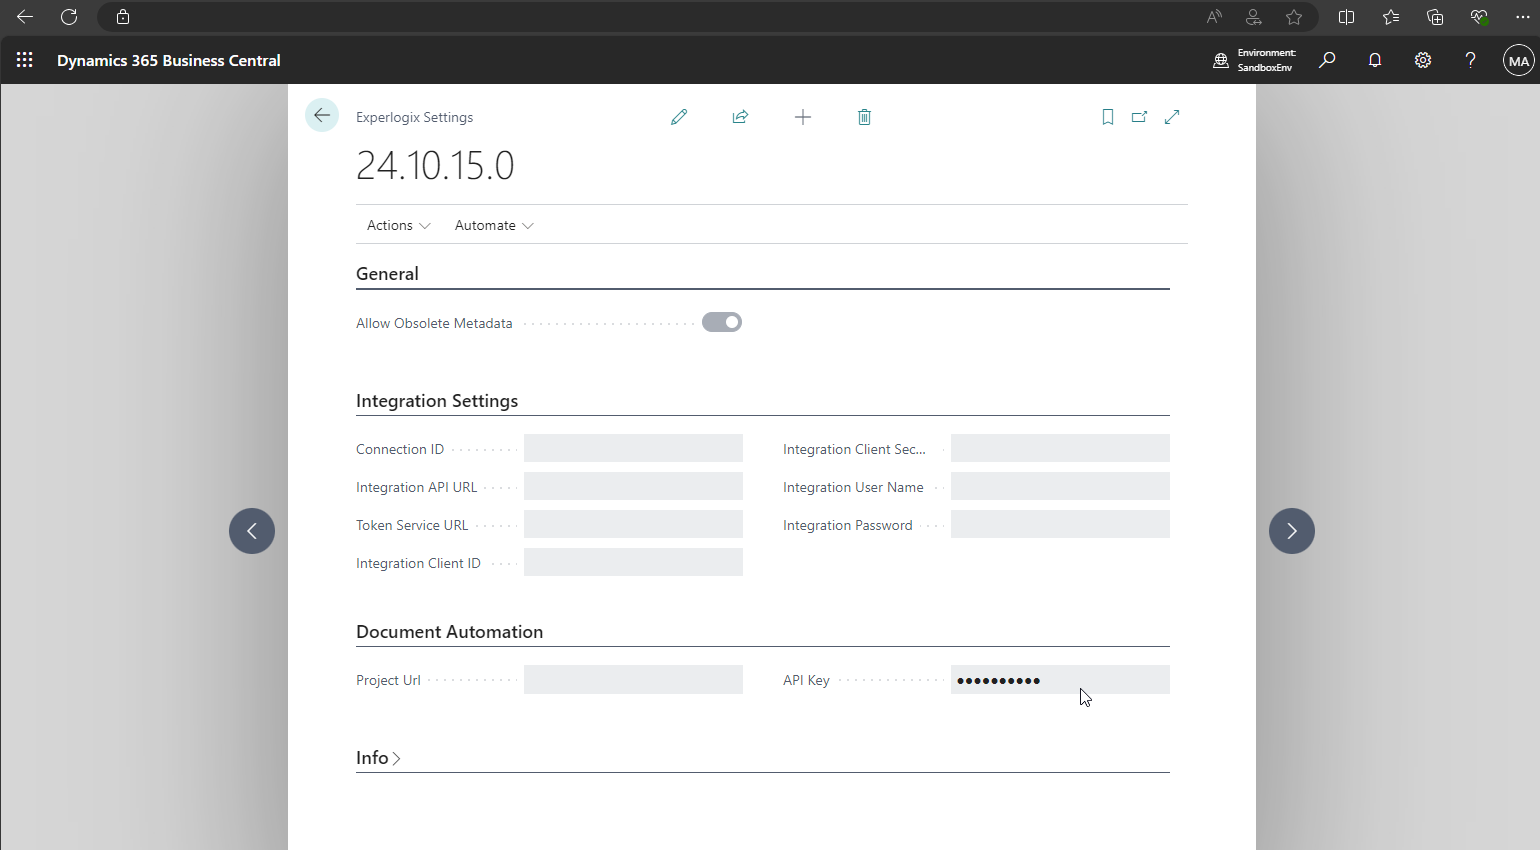
Task: Click the Integration Client Secret field
Action: pos(1060,448)
